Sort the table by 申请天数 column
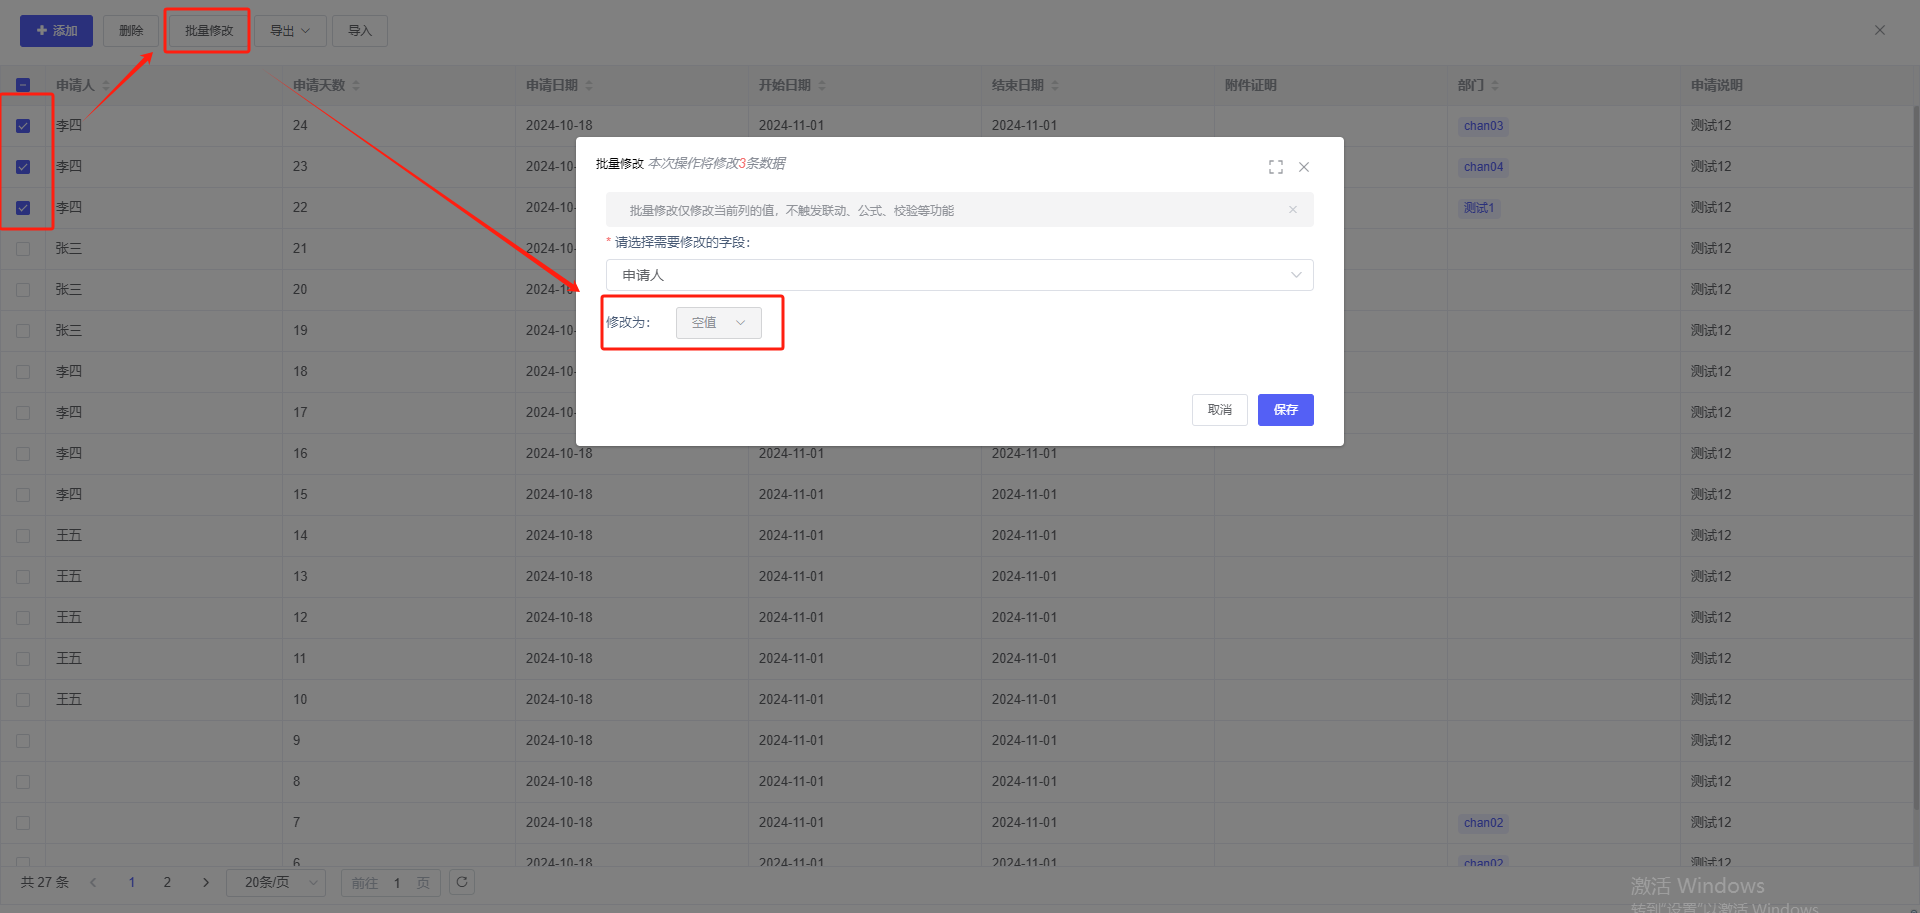 356,86
